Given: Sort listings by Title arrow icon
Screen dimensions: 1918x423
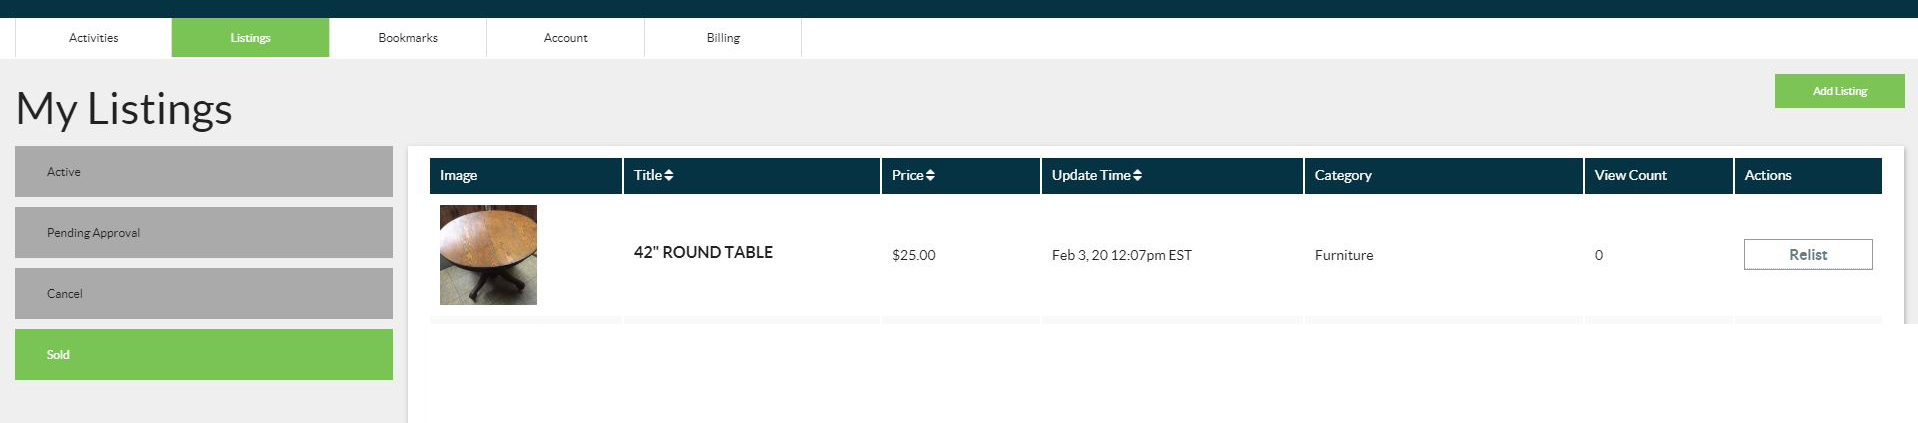Looking at the screenshot, I should coord(669,175).
